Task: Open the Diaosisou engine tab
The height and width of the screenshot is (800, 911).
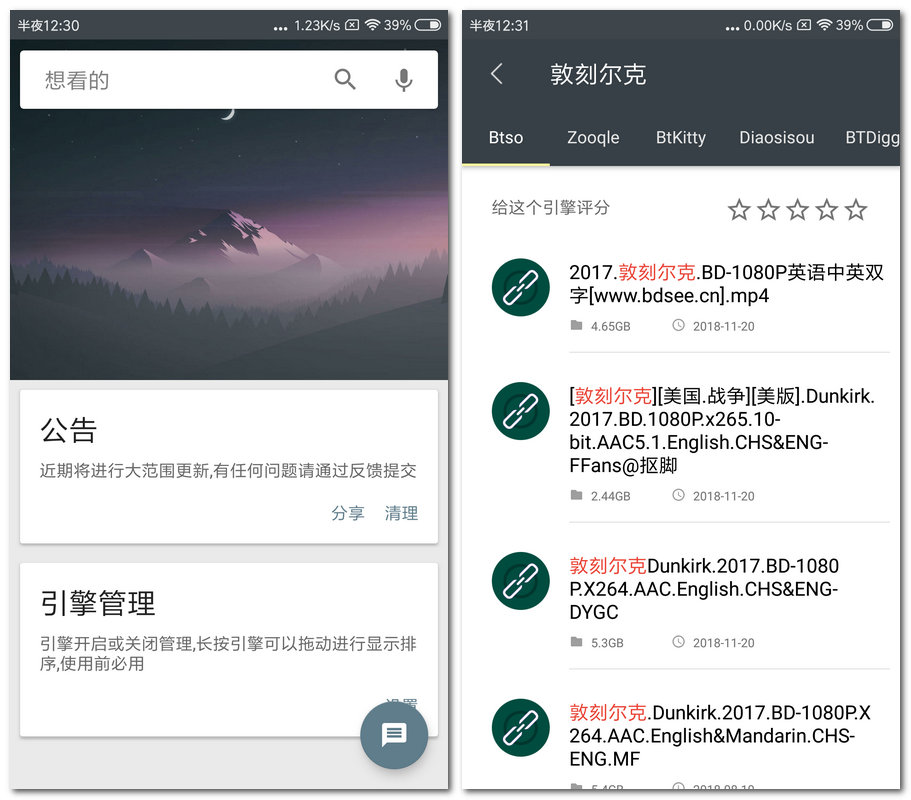Action: click(776, 138)
